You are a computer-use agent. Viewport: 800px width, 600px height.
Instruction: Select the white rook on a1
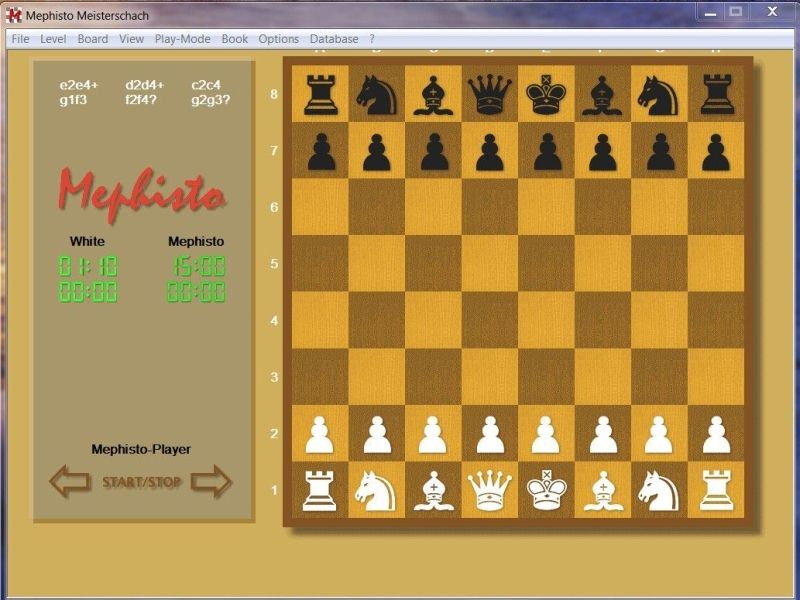(320, 491)
